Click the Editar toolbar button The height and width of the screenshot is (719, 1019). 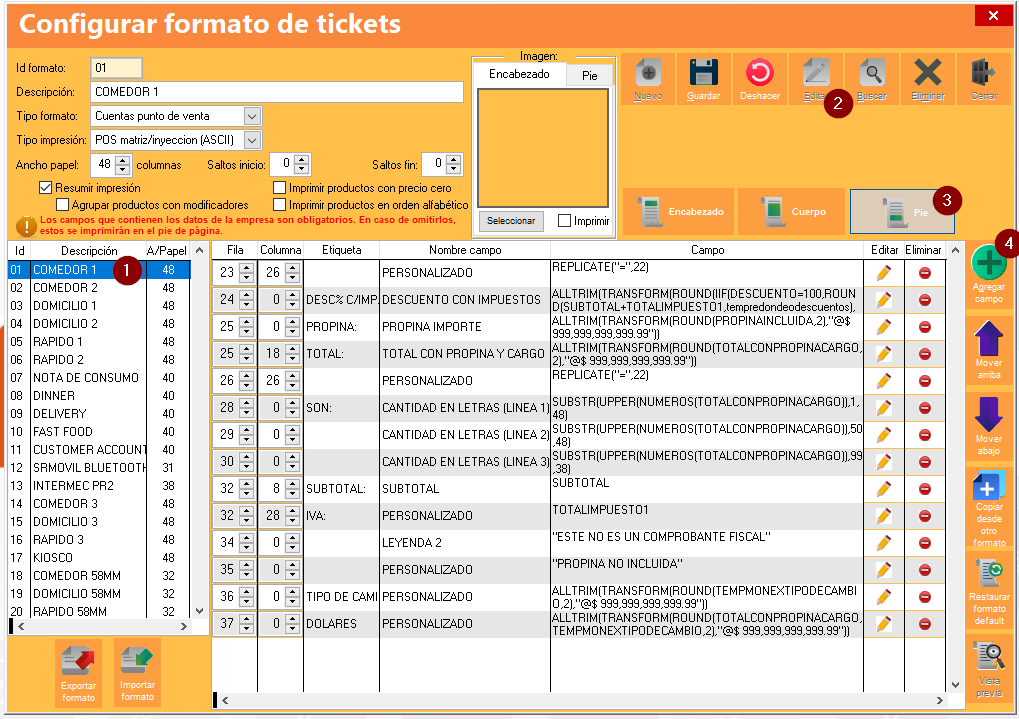tap(816, 79)
